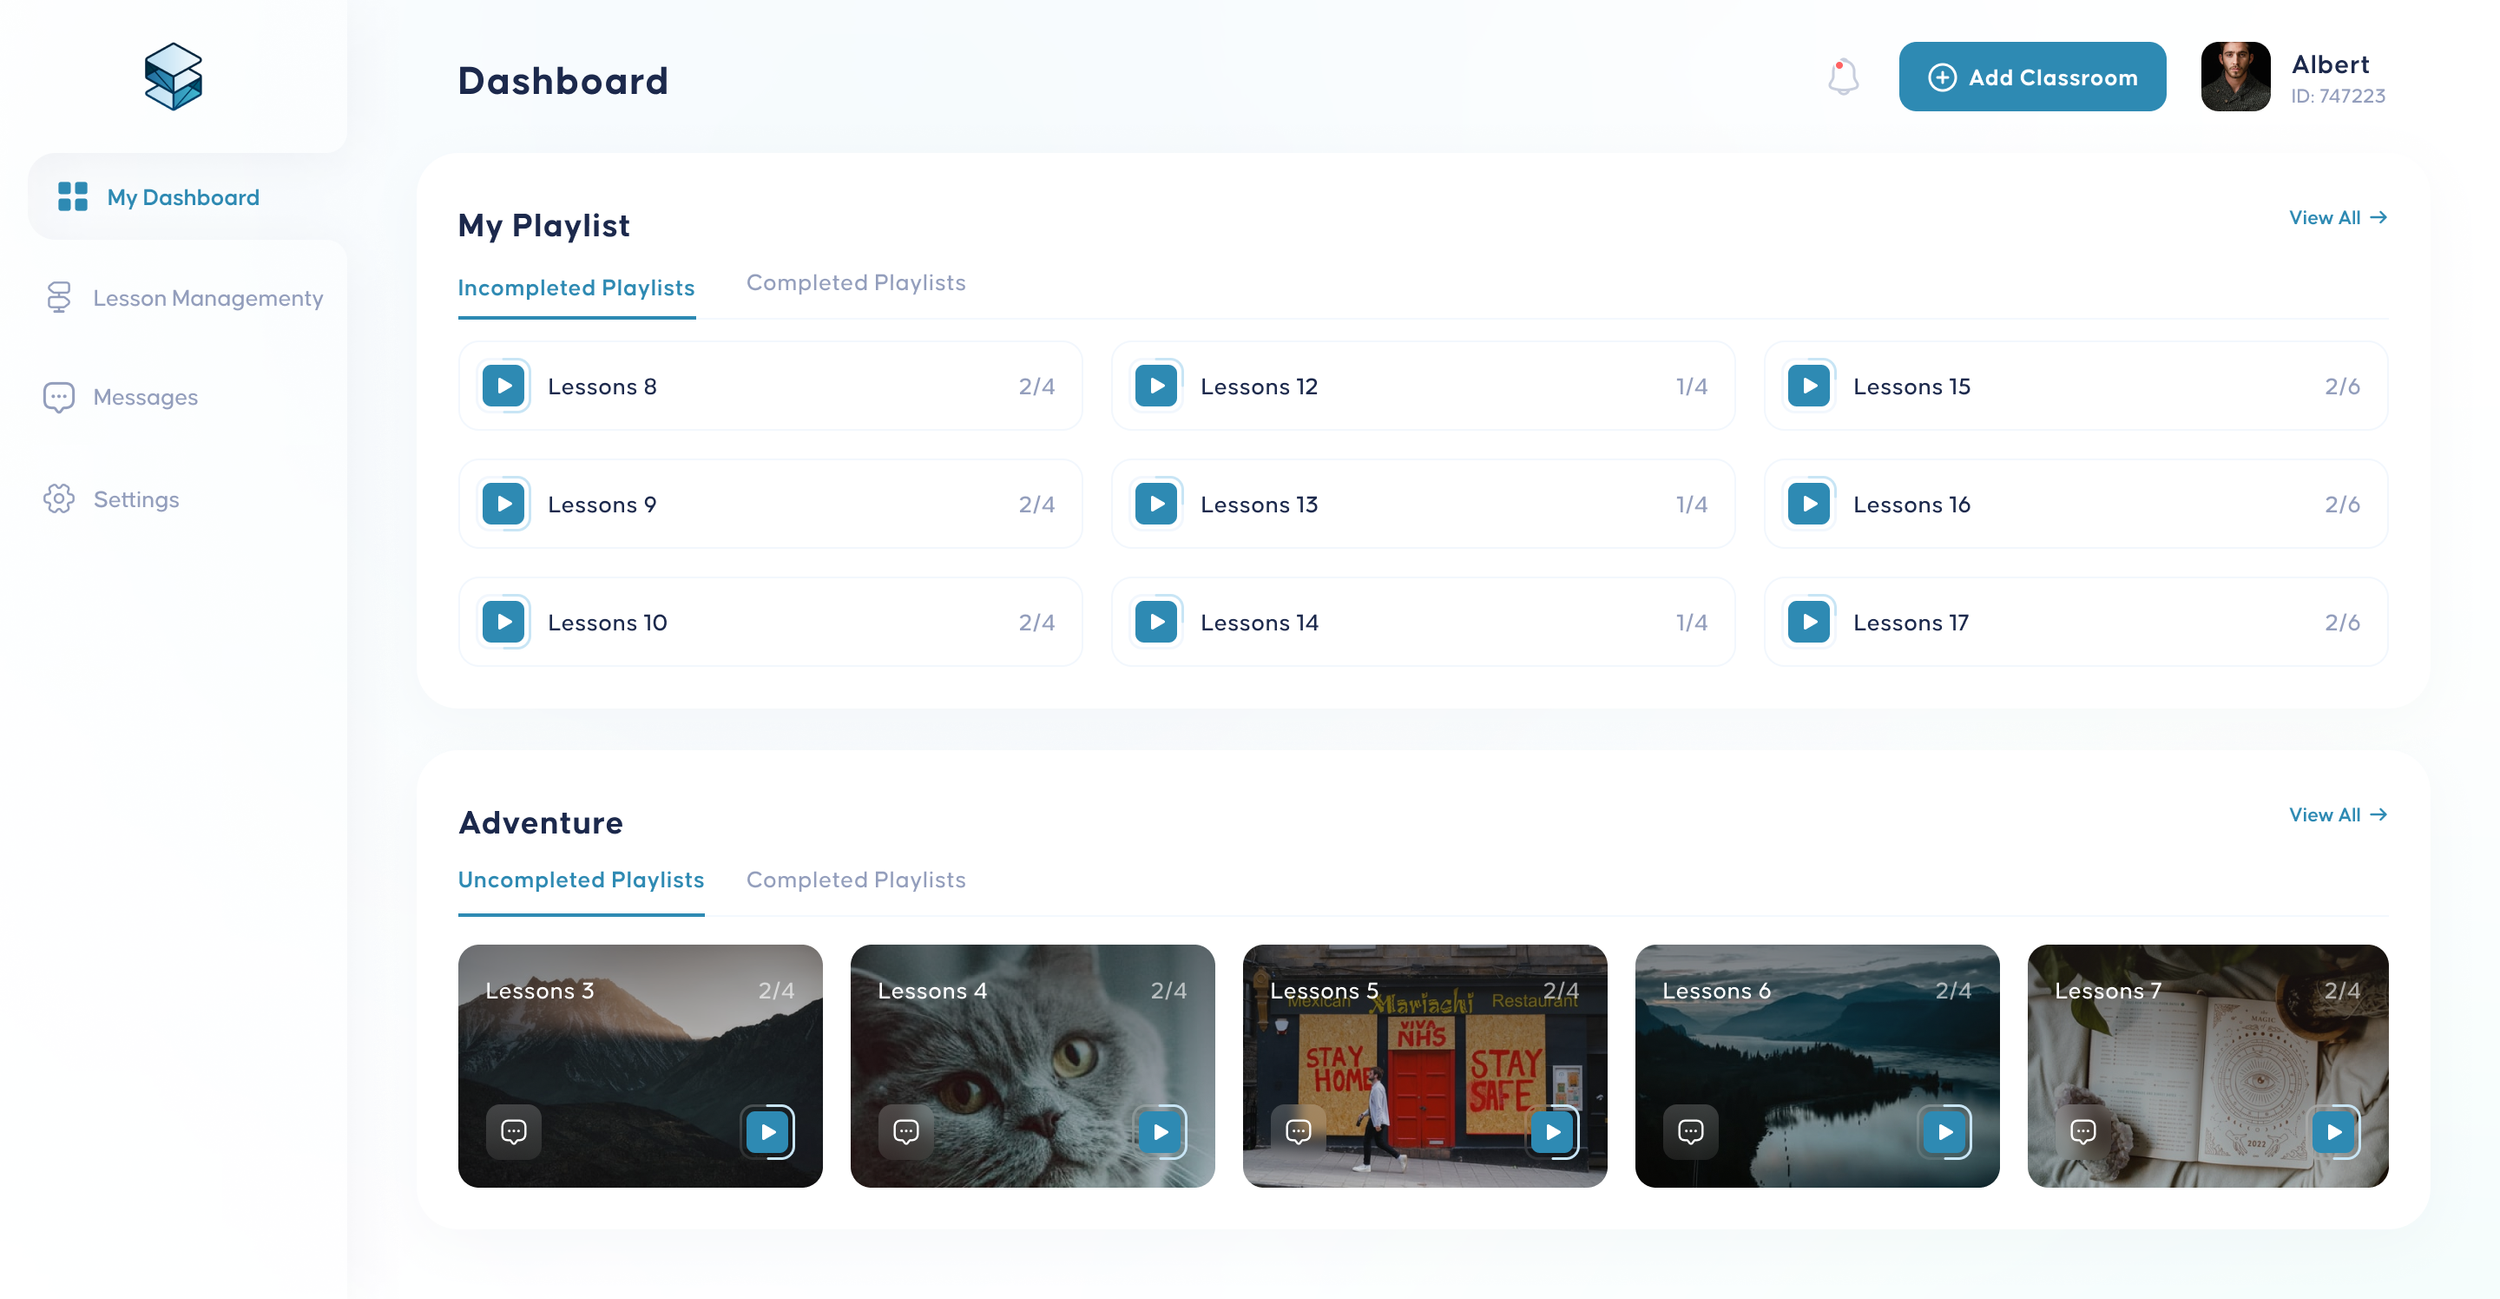Play Lessons 13
This screenshot has width=2500, height=1299.
click(x=1157, y=504)
